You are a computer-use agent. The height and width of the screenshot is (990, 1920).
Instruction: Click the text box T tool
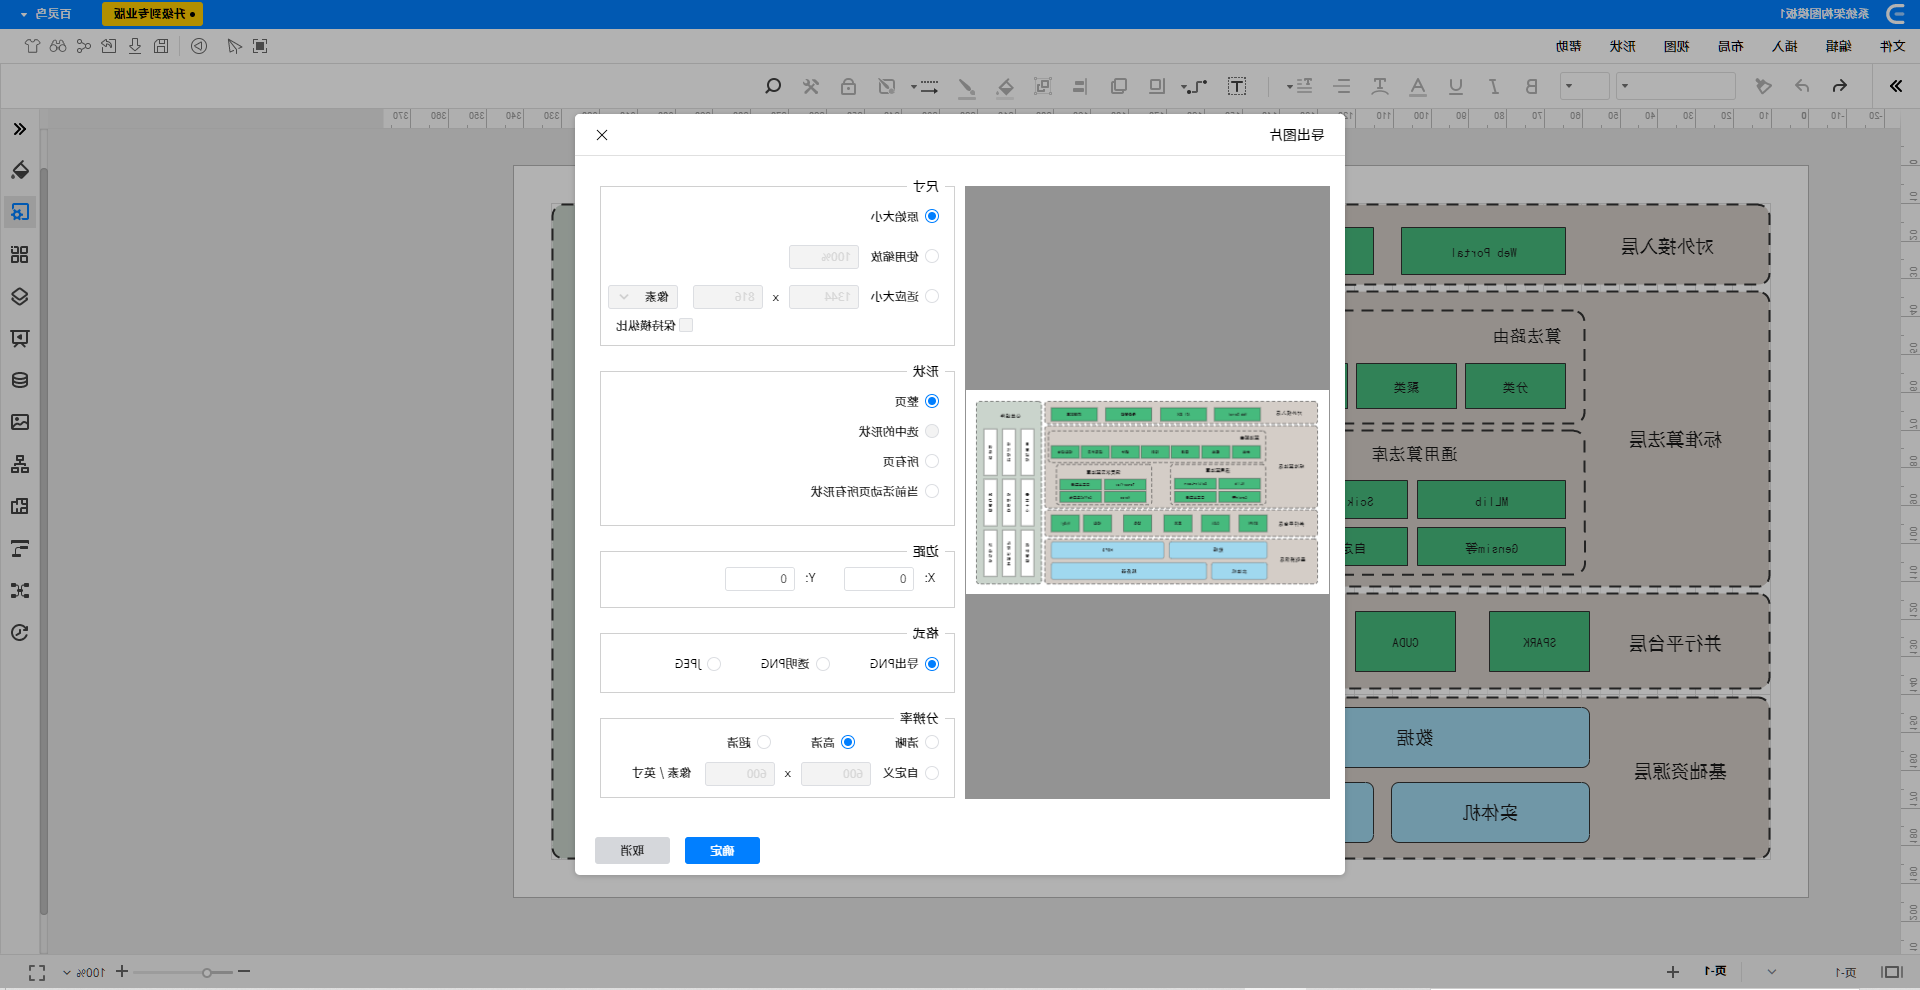coord(1237,86)
